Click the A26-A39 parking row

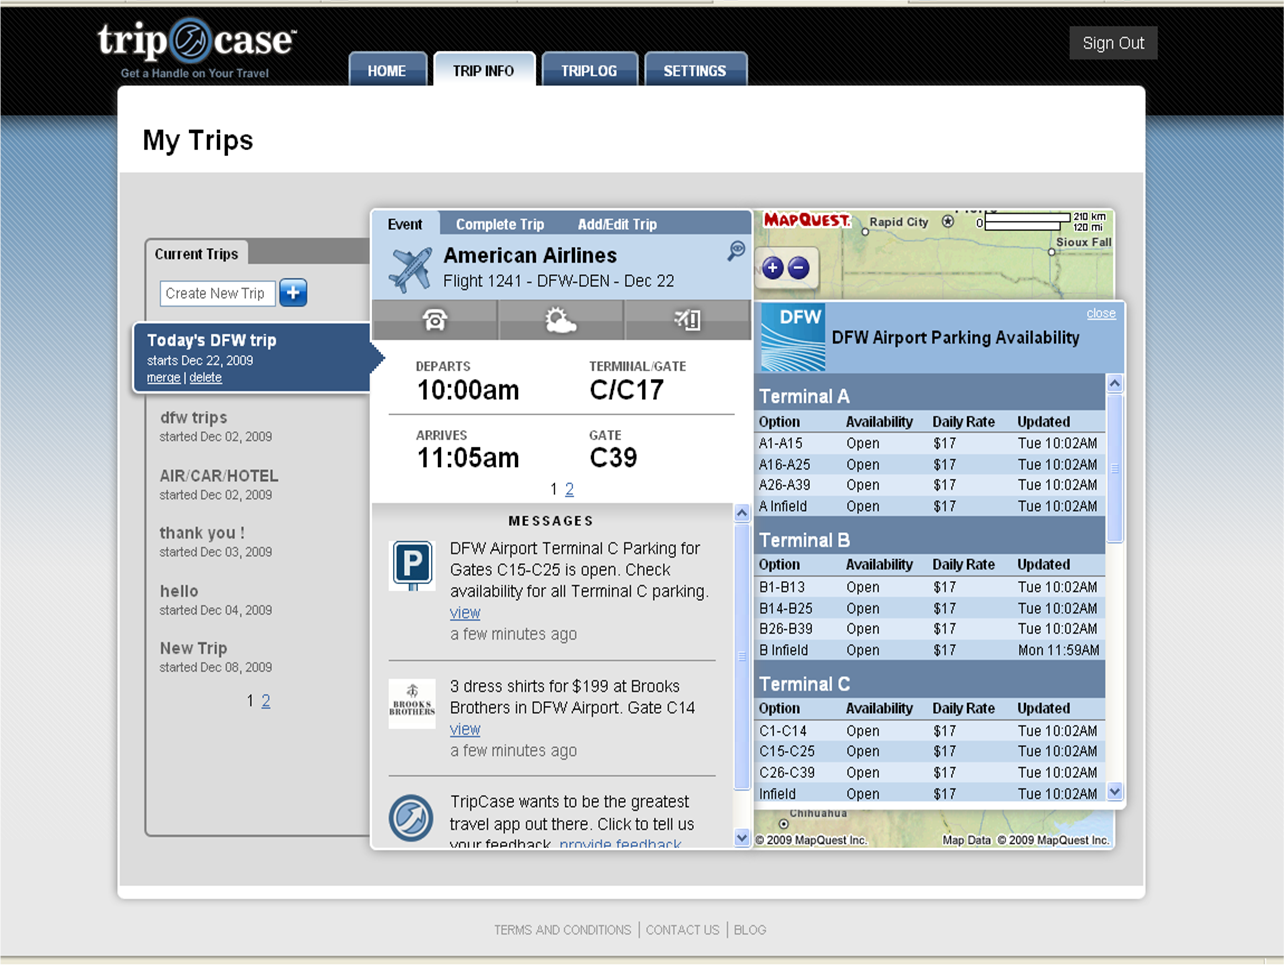(930, 485)
